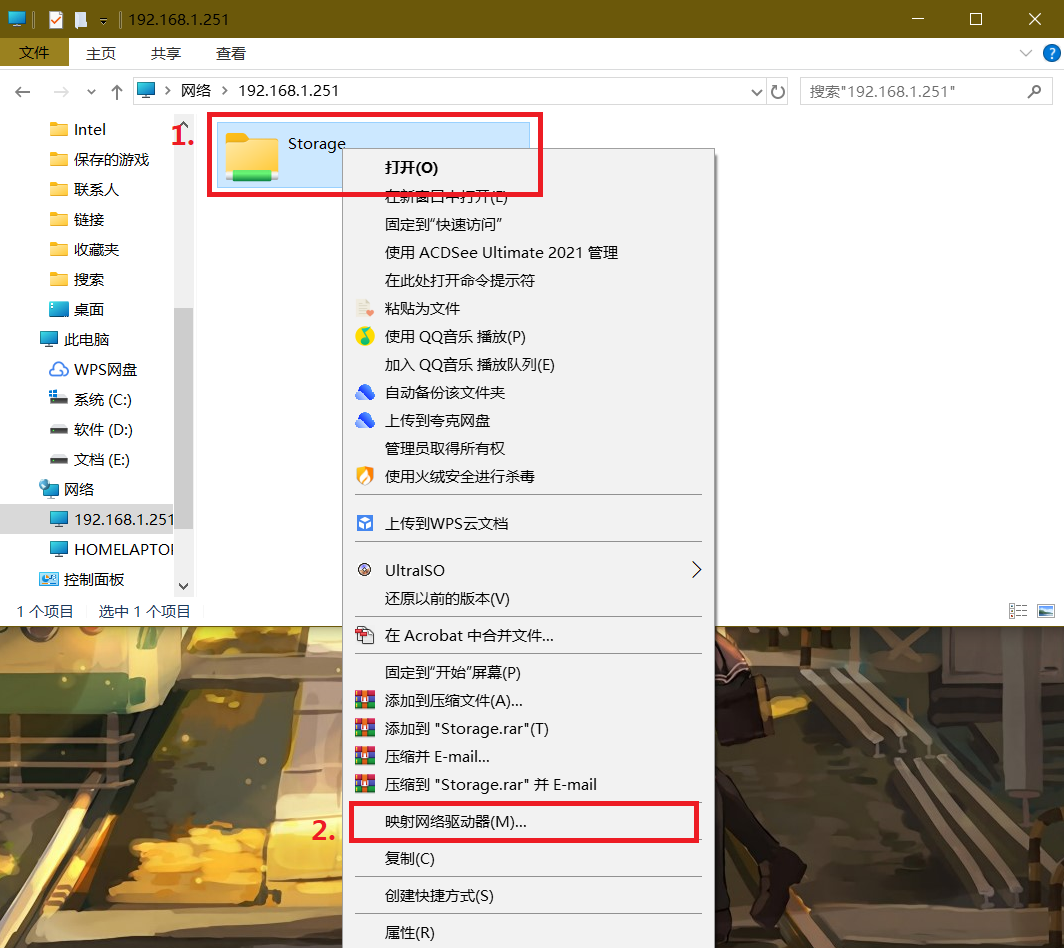Choose 使用火绒安全进行杀毒 menu entry
This screenshot has width=1064, height=948.
tap(459, 477)
